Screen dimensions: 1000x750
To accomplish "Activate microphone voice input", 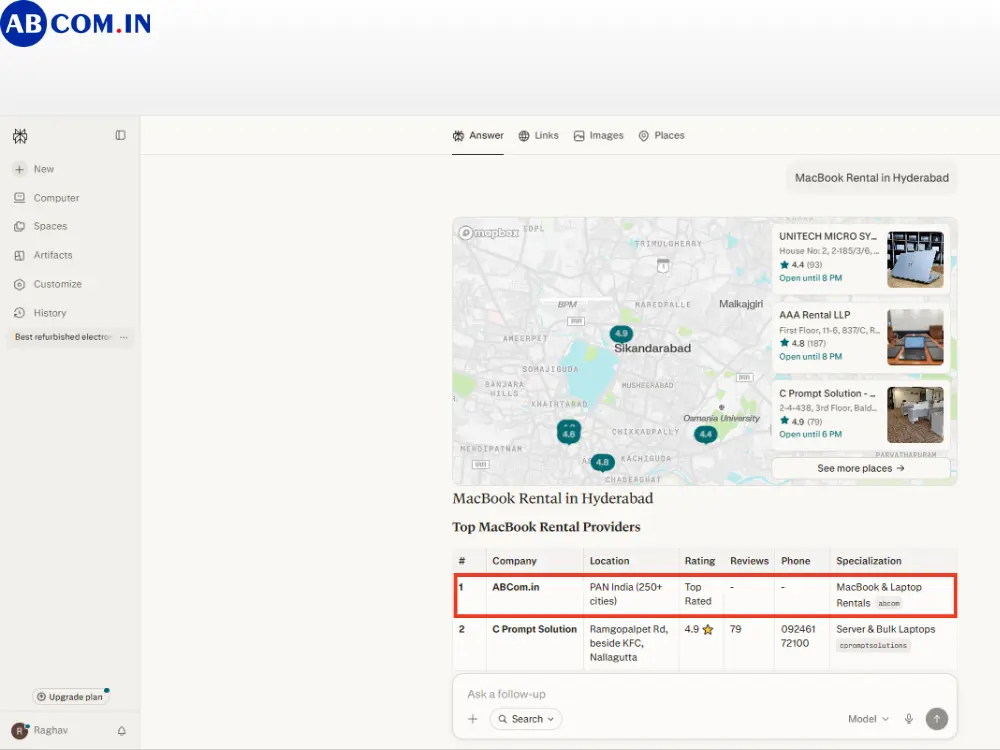I will pos(909,719).
